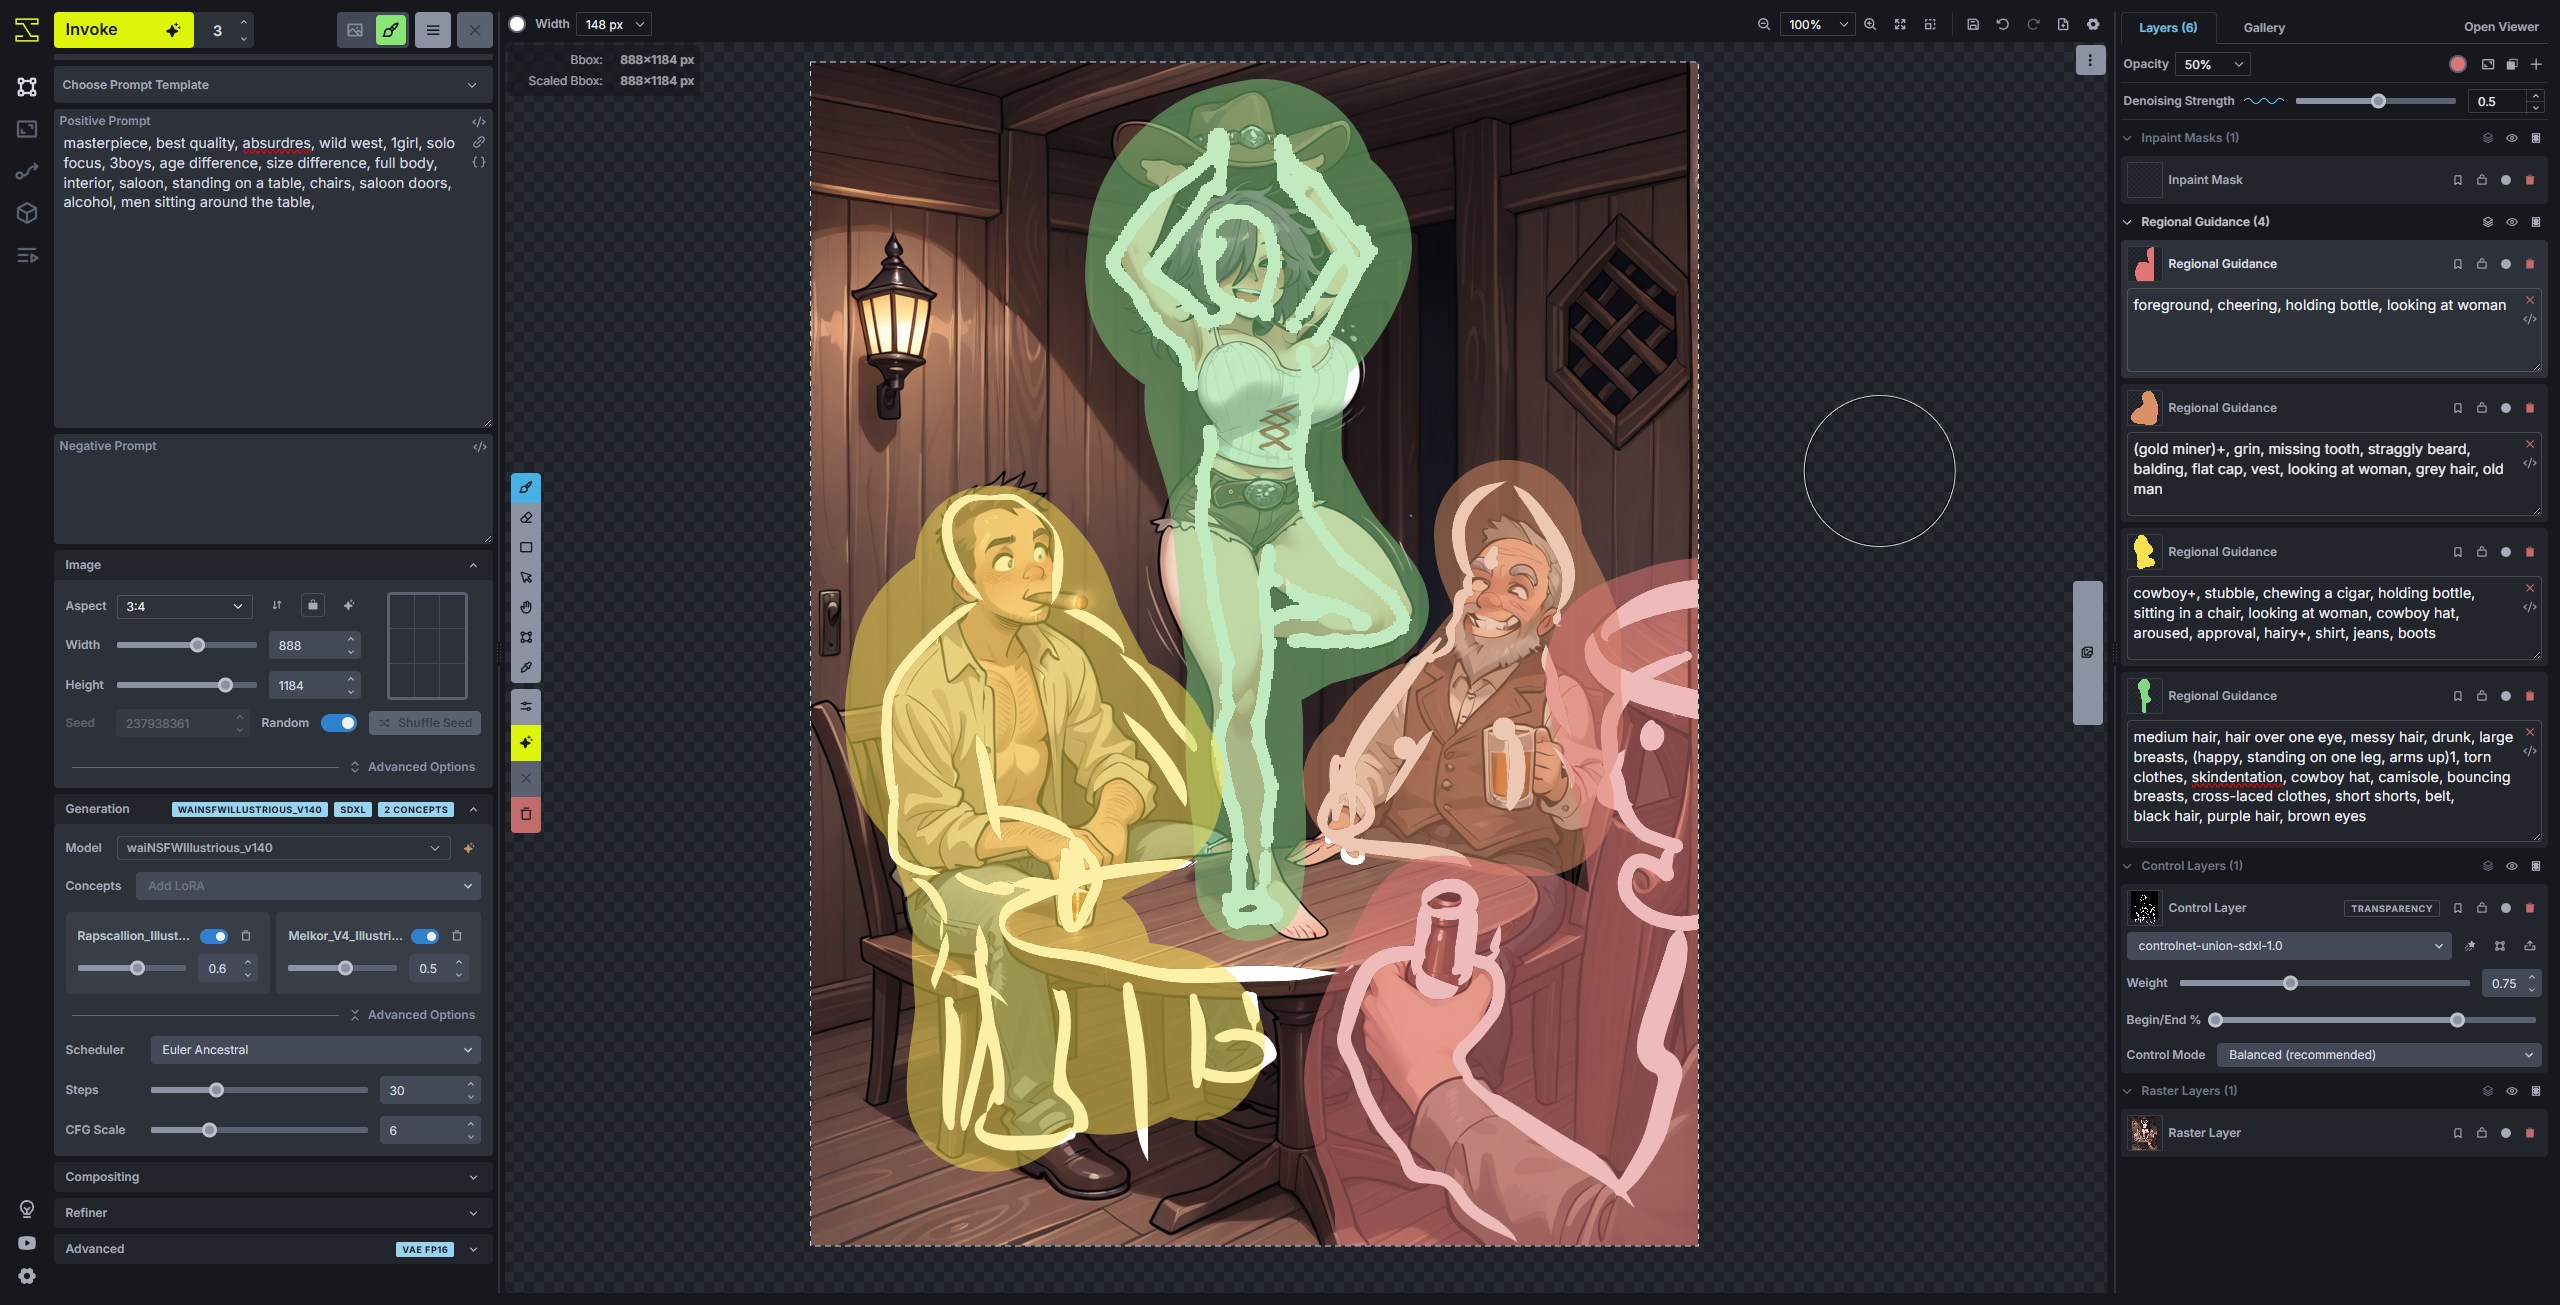The height and width of the screenshot is (1305, 2560).
Task: Fit layers to canvas view
Action: [1900, 24]
